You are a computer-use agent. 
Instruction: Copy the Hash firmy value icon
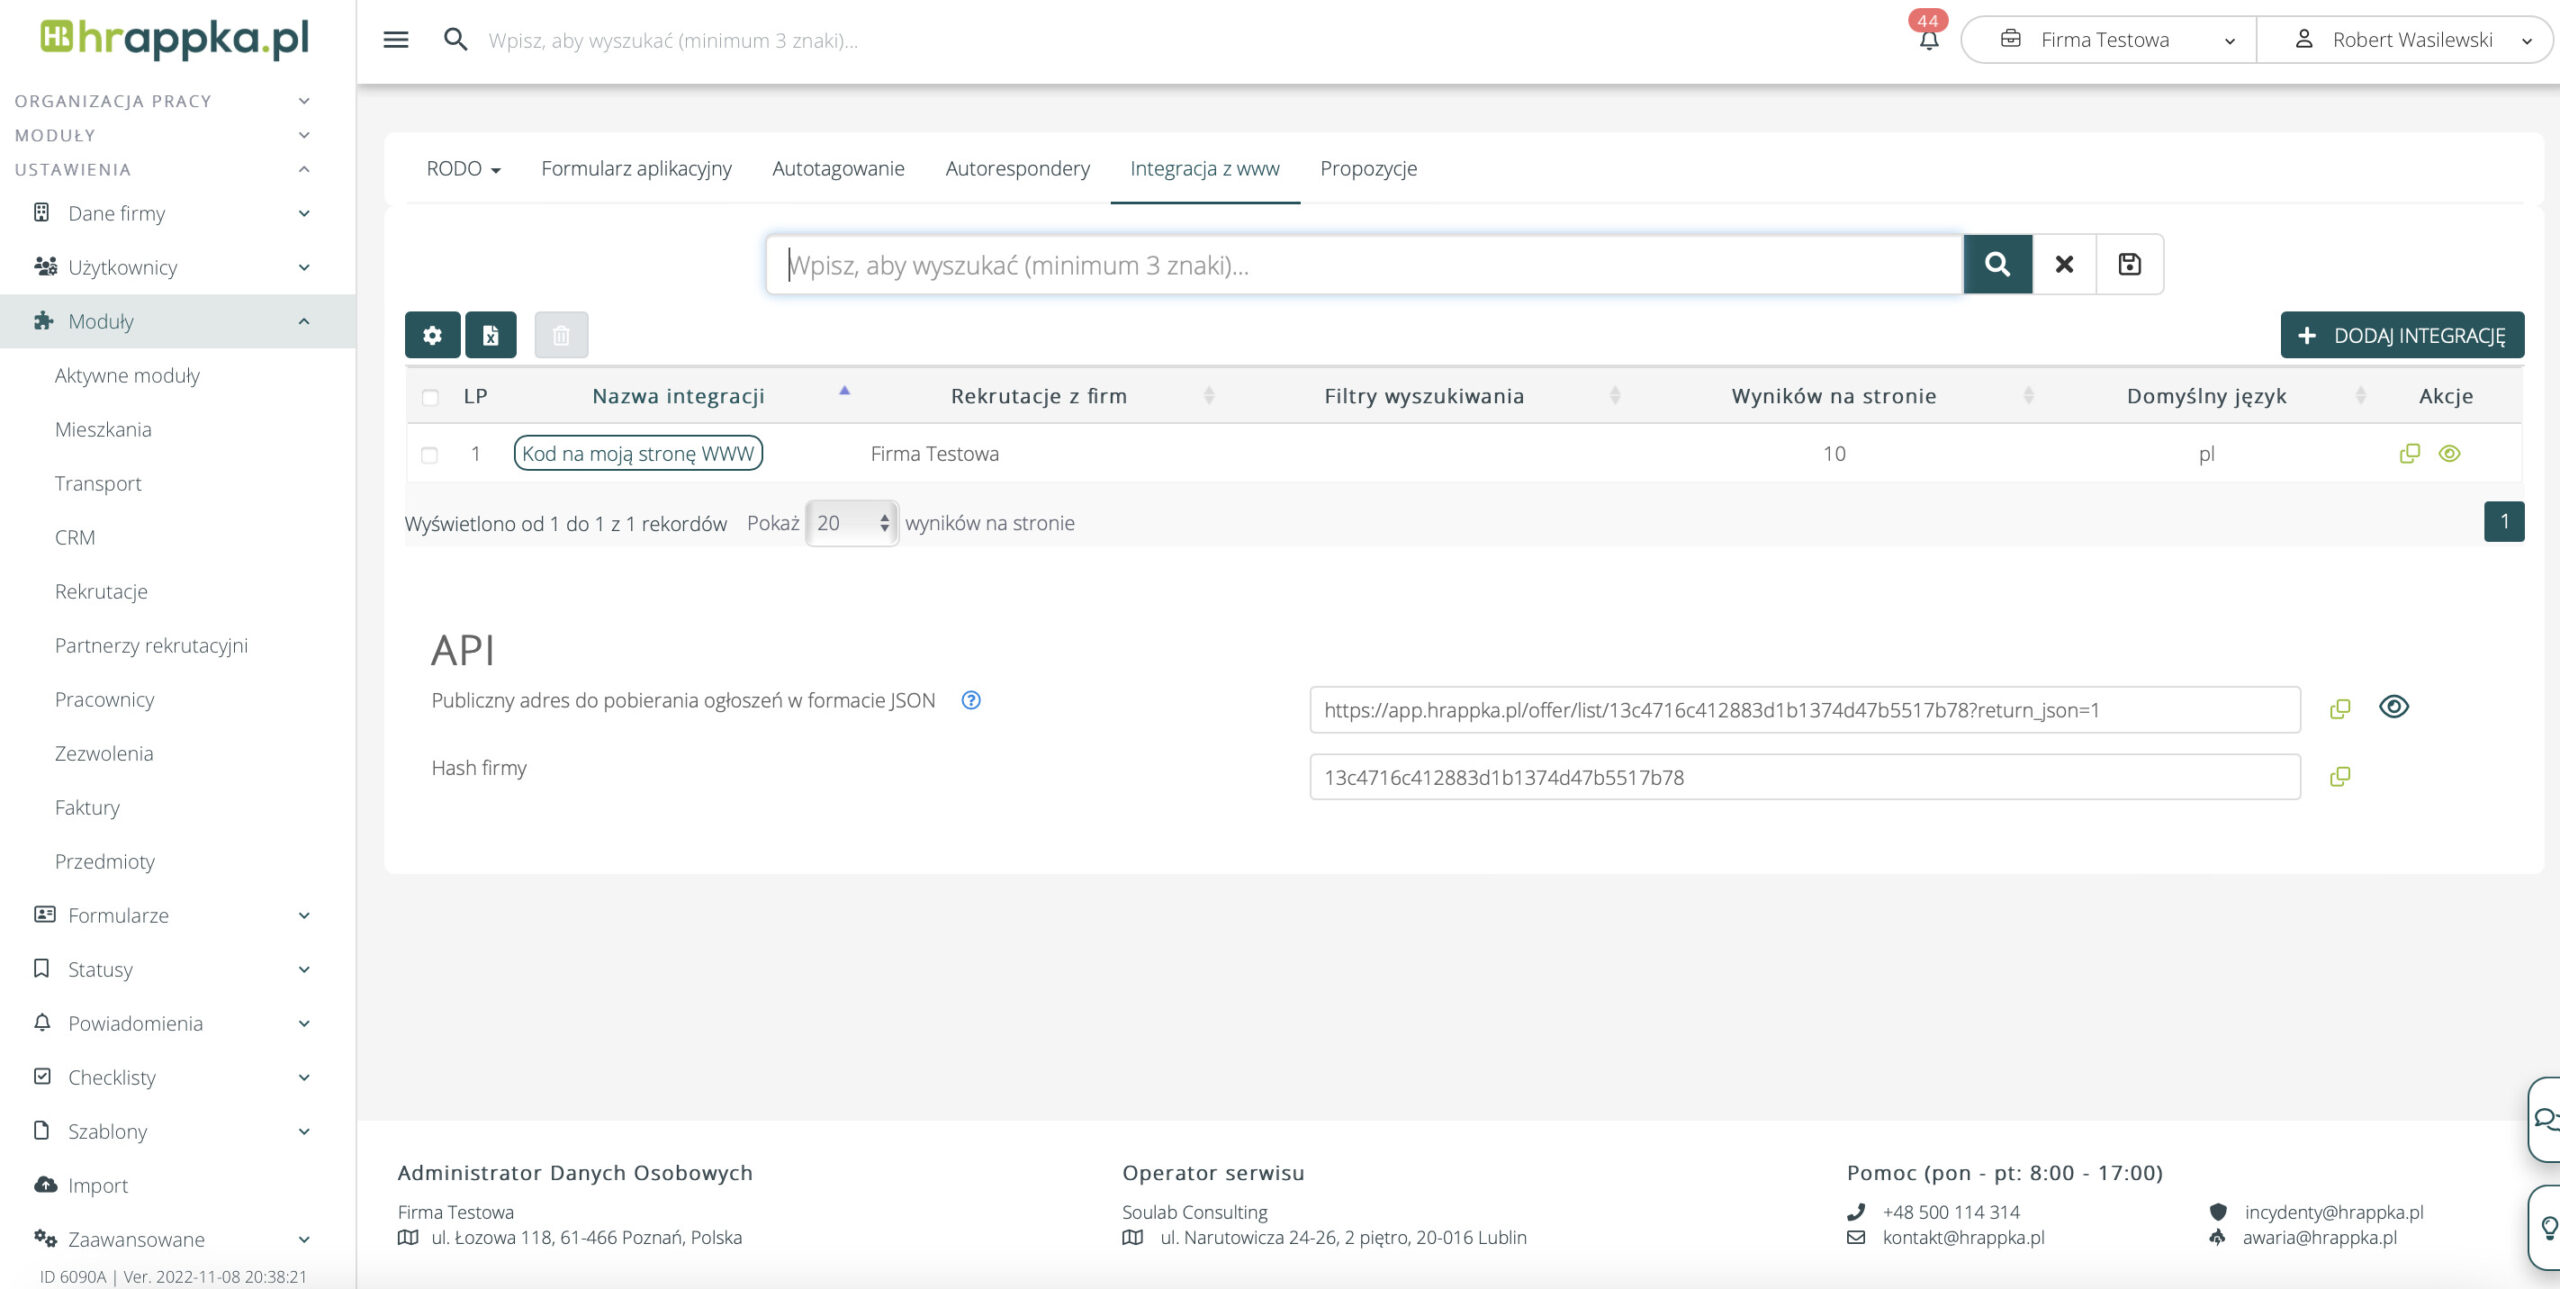pos(2340,777)
